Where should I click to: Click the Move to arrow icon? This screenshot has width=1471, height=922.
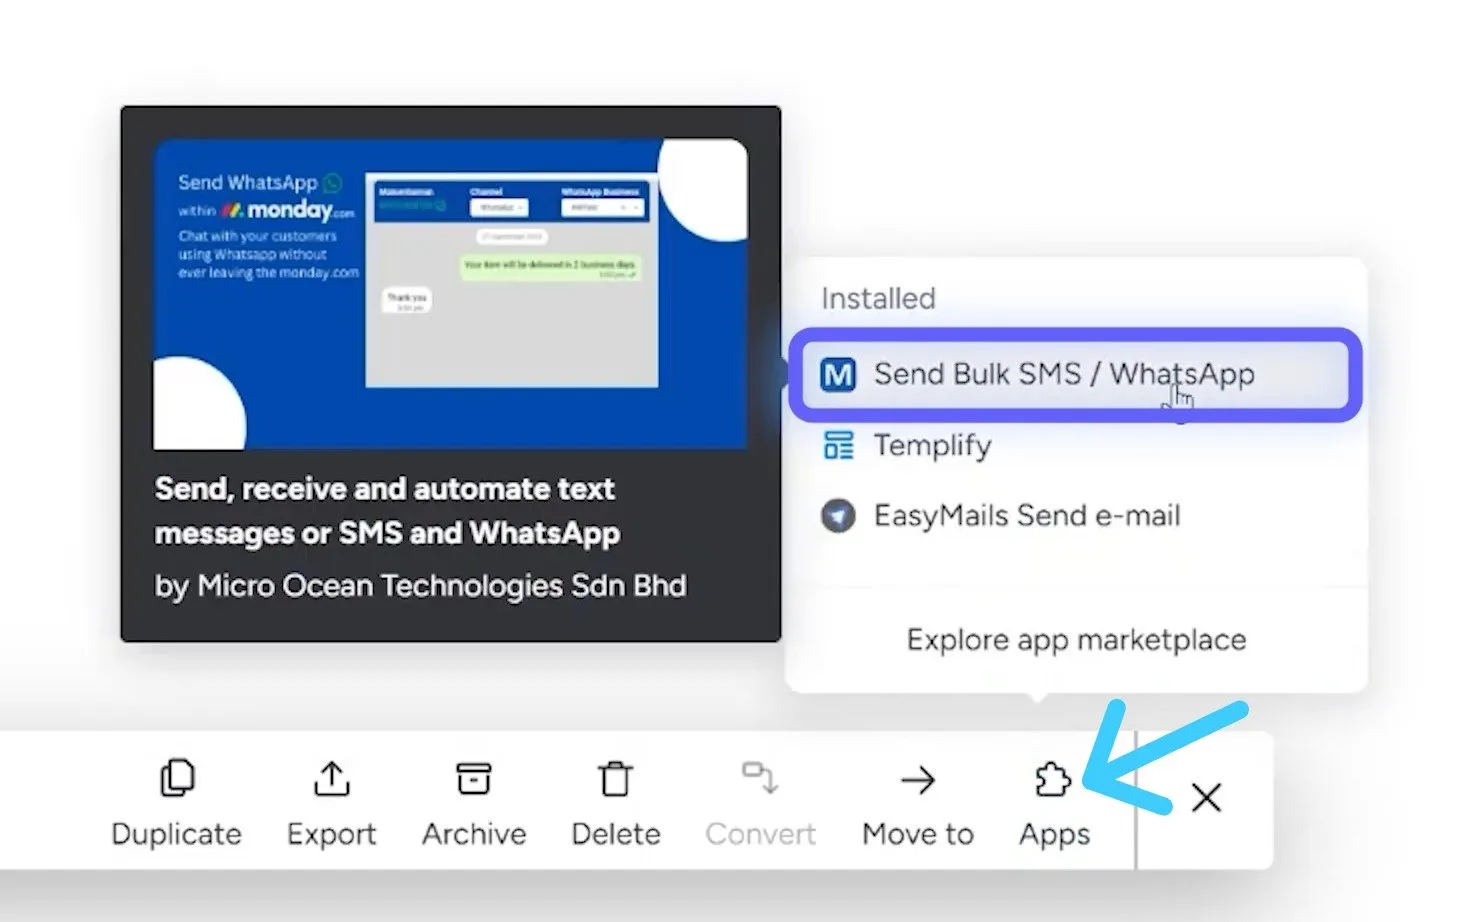(x=917, y=780)
